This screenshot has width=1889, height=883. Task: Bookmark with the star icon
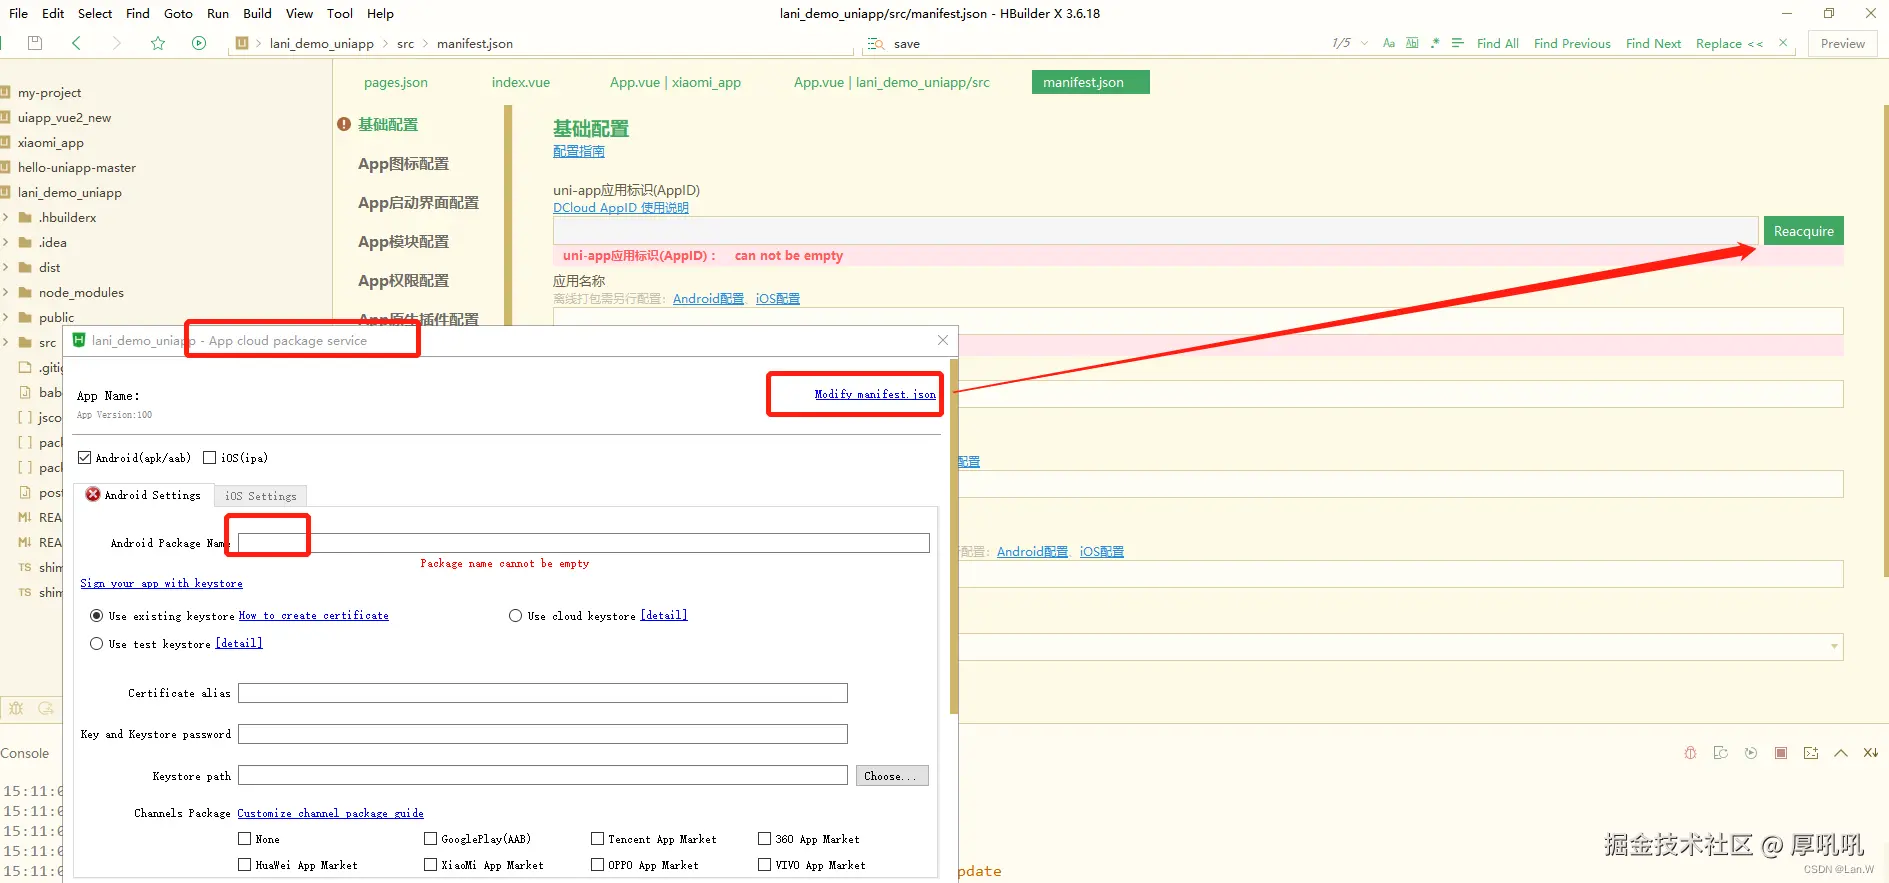click(158, 43)
